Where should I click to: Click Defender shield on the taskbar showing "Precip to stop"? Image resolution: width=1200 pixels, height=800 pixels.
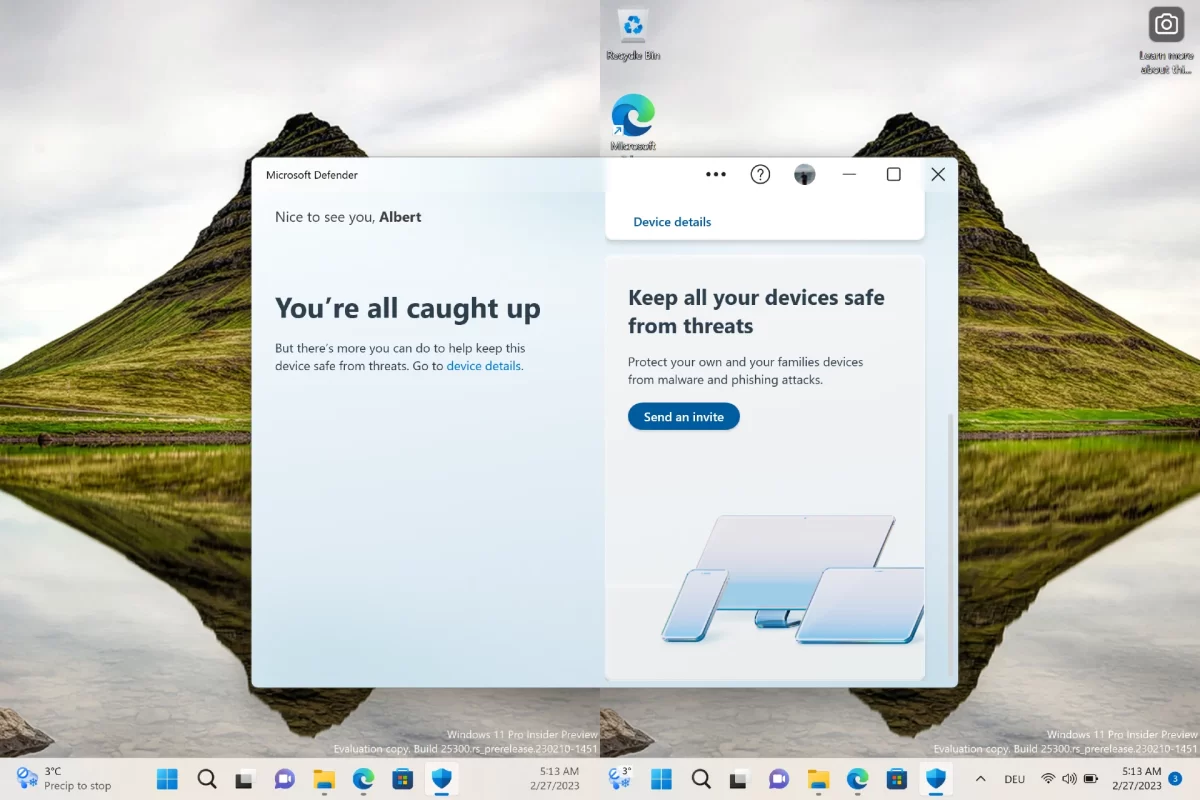click(441, 779)
